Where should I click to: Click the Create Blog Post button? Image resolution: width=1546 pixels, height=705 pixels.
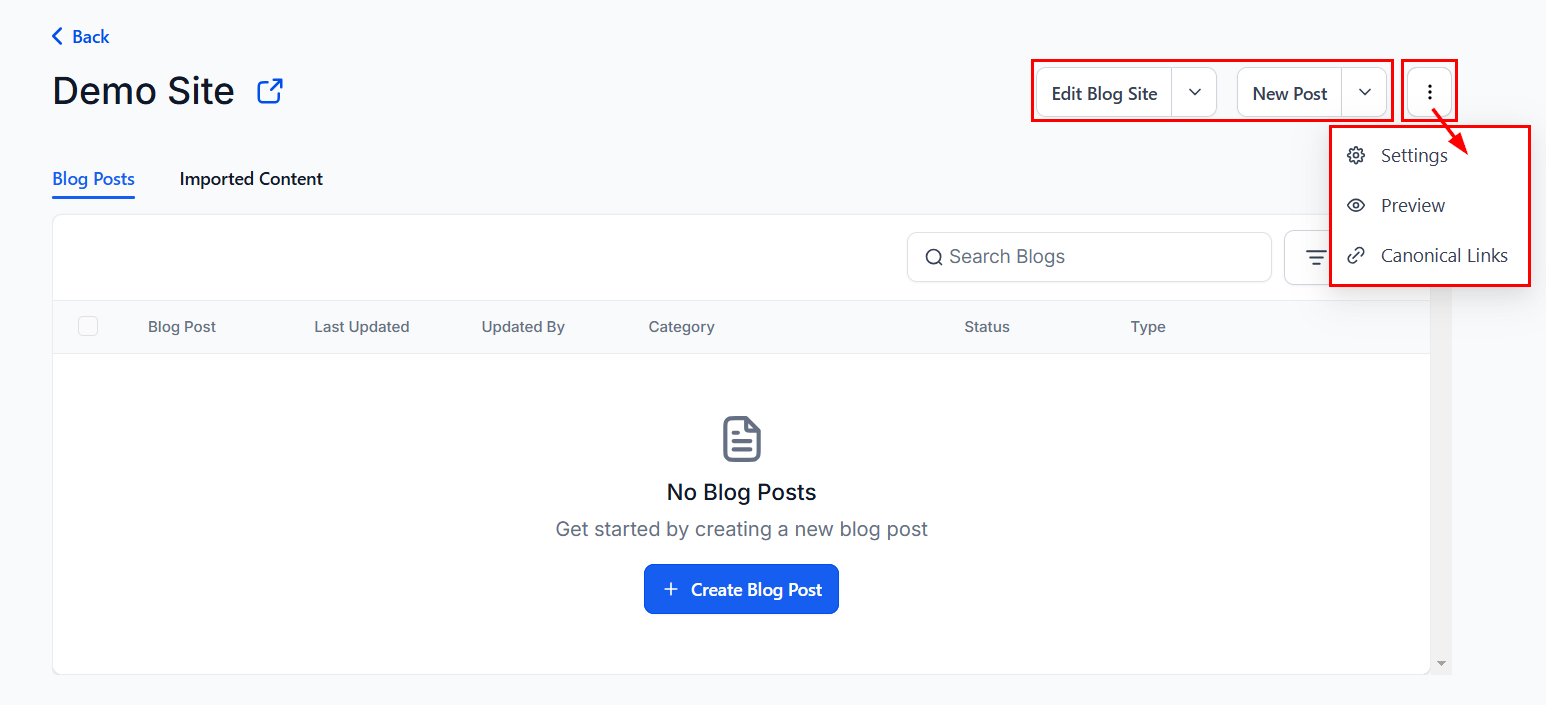tap(741, 589)
